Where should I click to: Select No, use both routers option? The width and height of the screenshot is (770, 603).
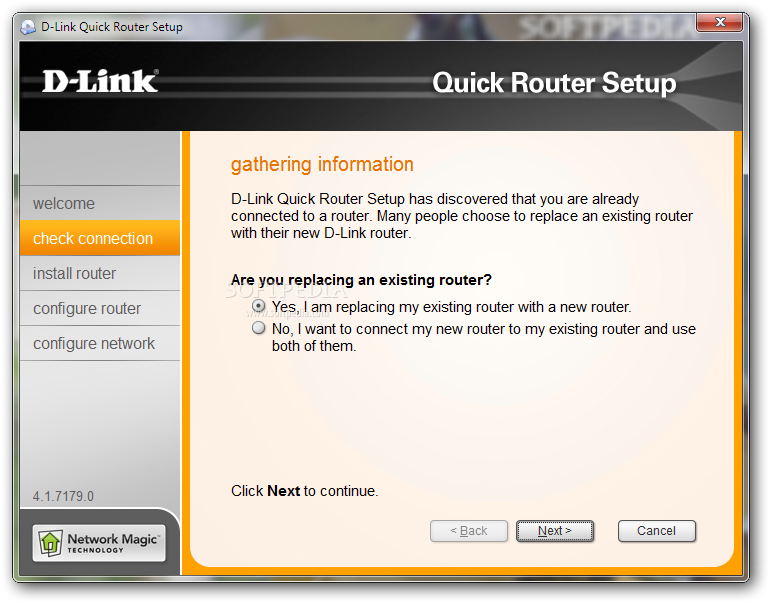[259, 328]
